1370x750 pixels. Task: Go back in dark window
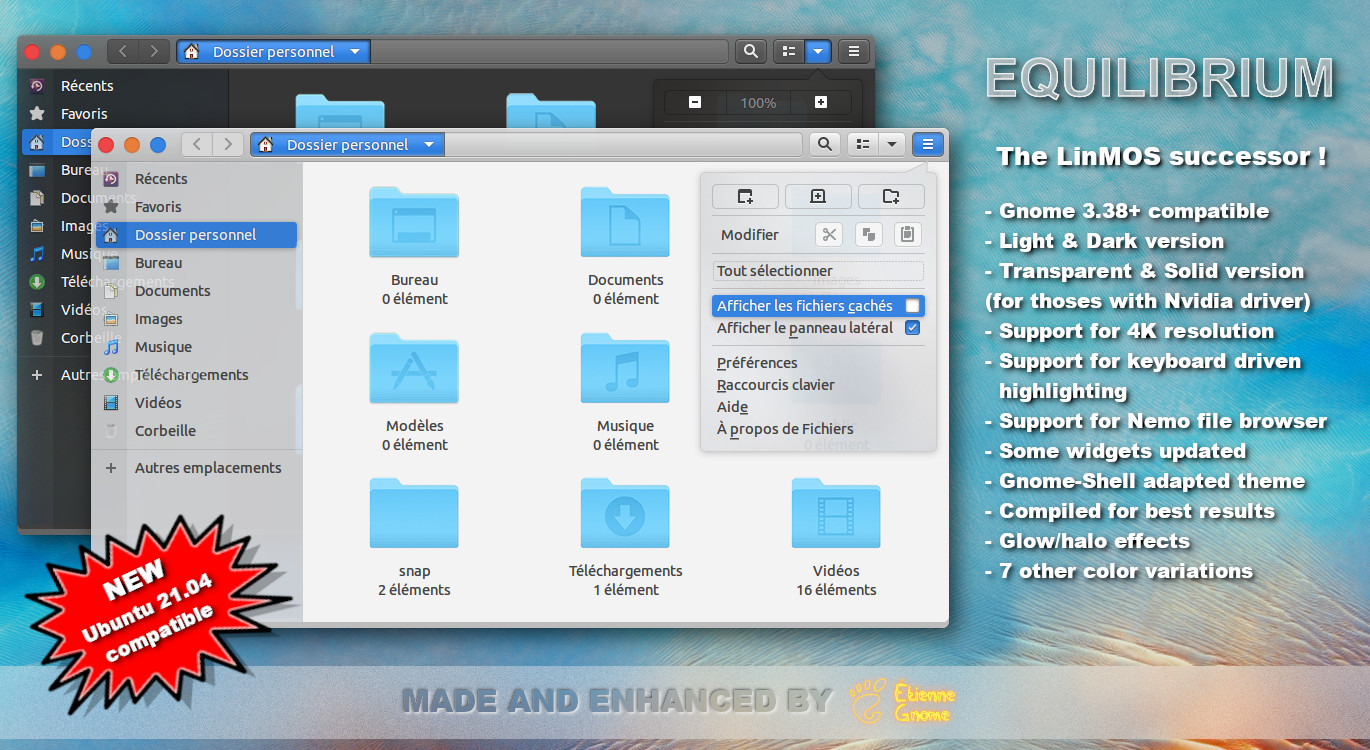pyautogui.click(x=123, y=52)
